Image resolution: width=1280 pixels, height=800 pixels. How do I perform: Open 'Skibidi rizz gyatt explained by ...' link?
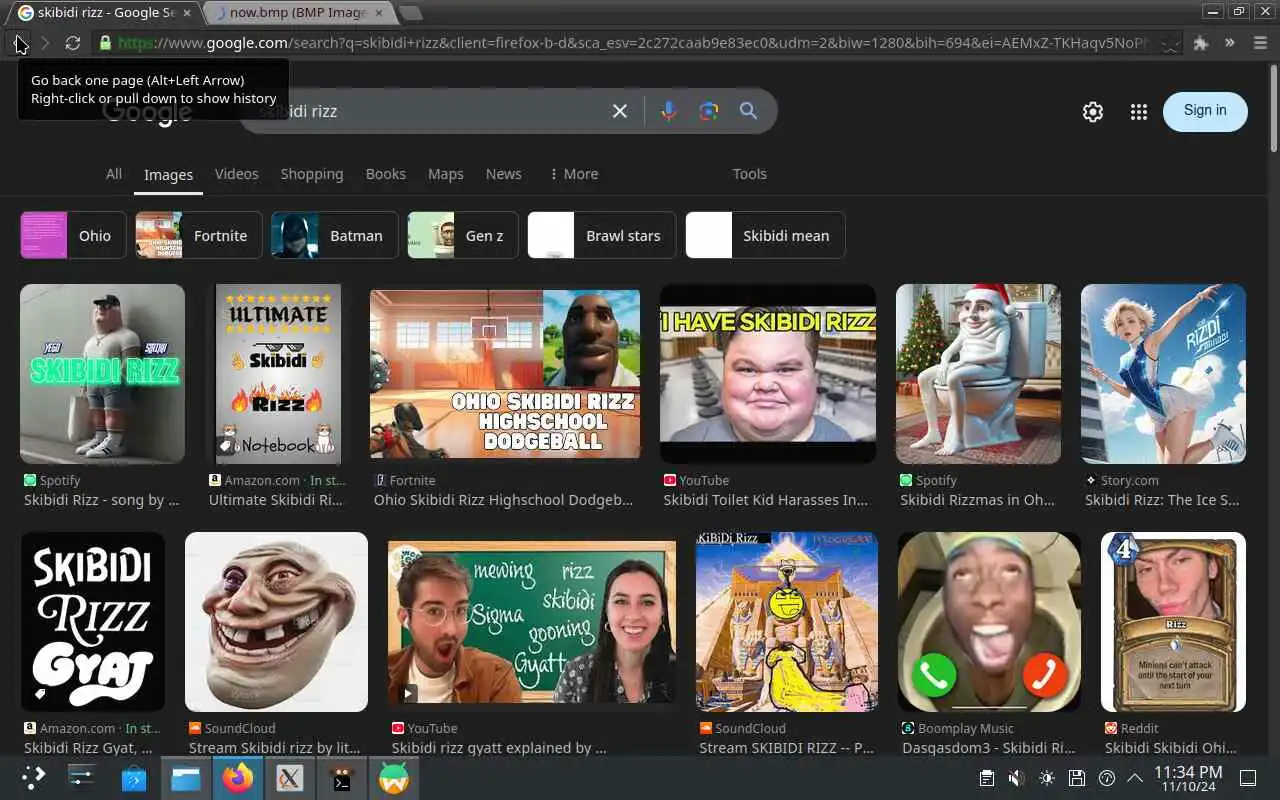tap(499, 748)
